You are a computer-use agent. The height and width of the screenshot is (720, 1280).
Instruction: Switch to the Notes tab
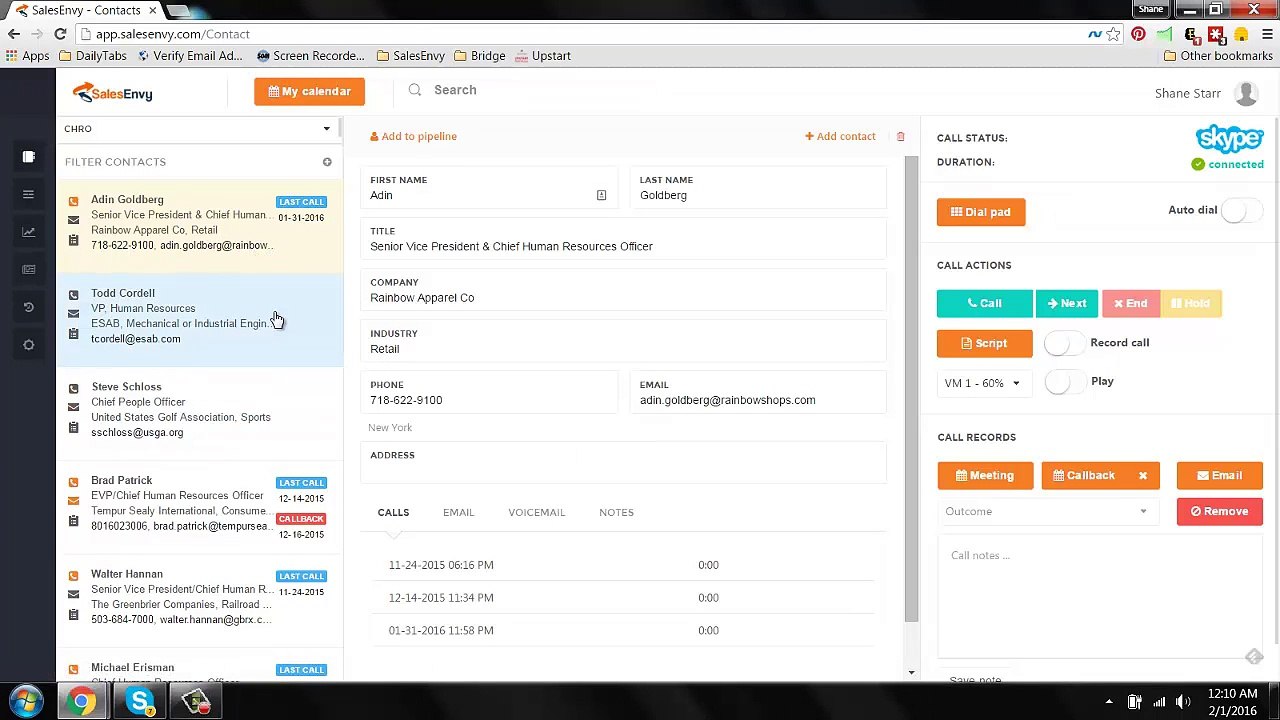(x=616, y=513)
